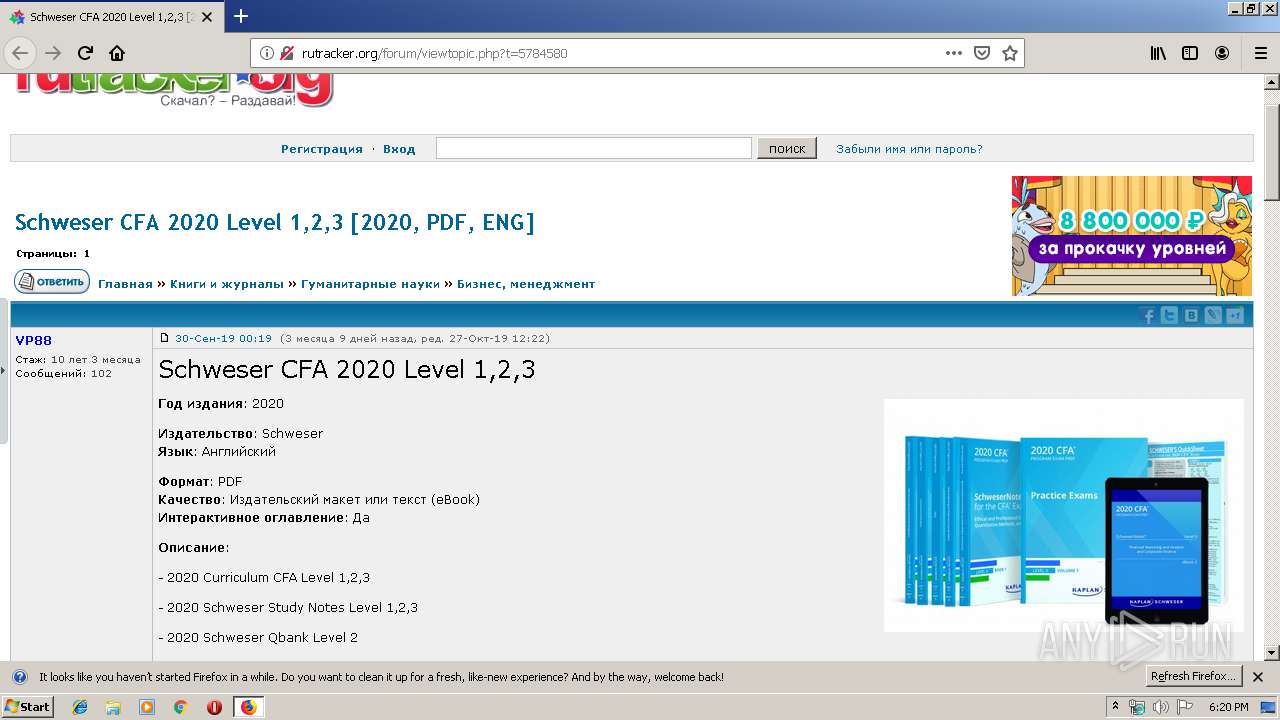The height and width of the screenshot is (720, 1280).
Task: Click the page scrollbar down arrow
Action: 1272,653
